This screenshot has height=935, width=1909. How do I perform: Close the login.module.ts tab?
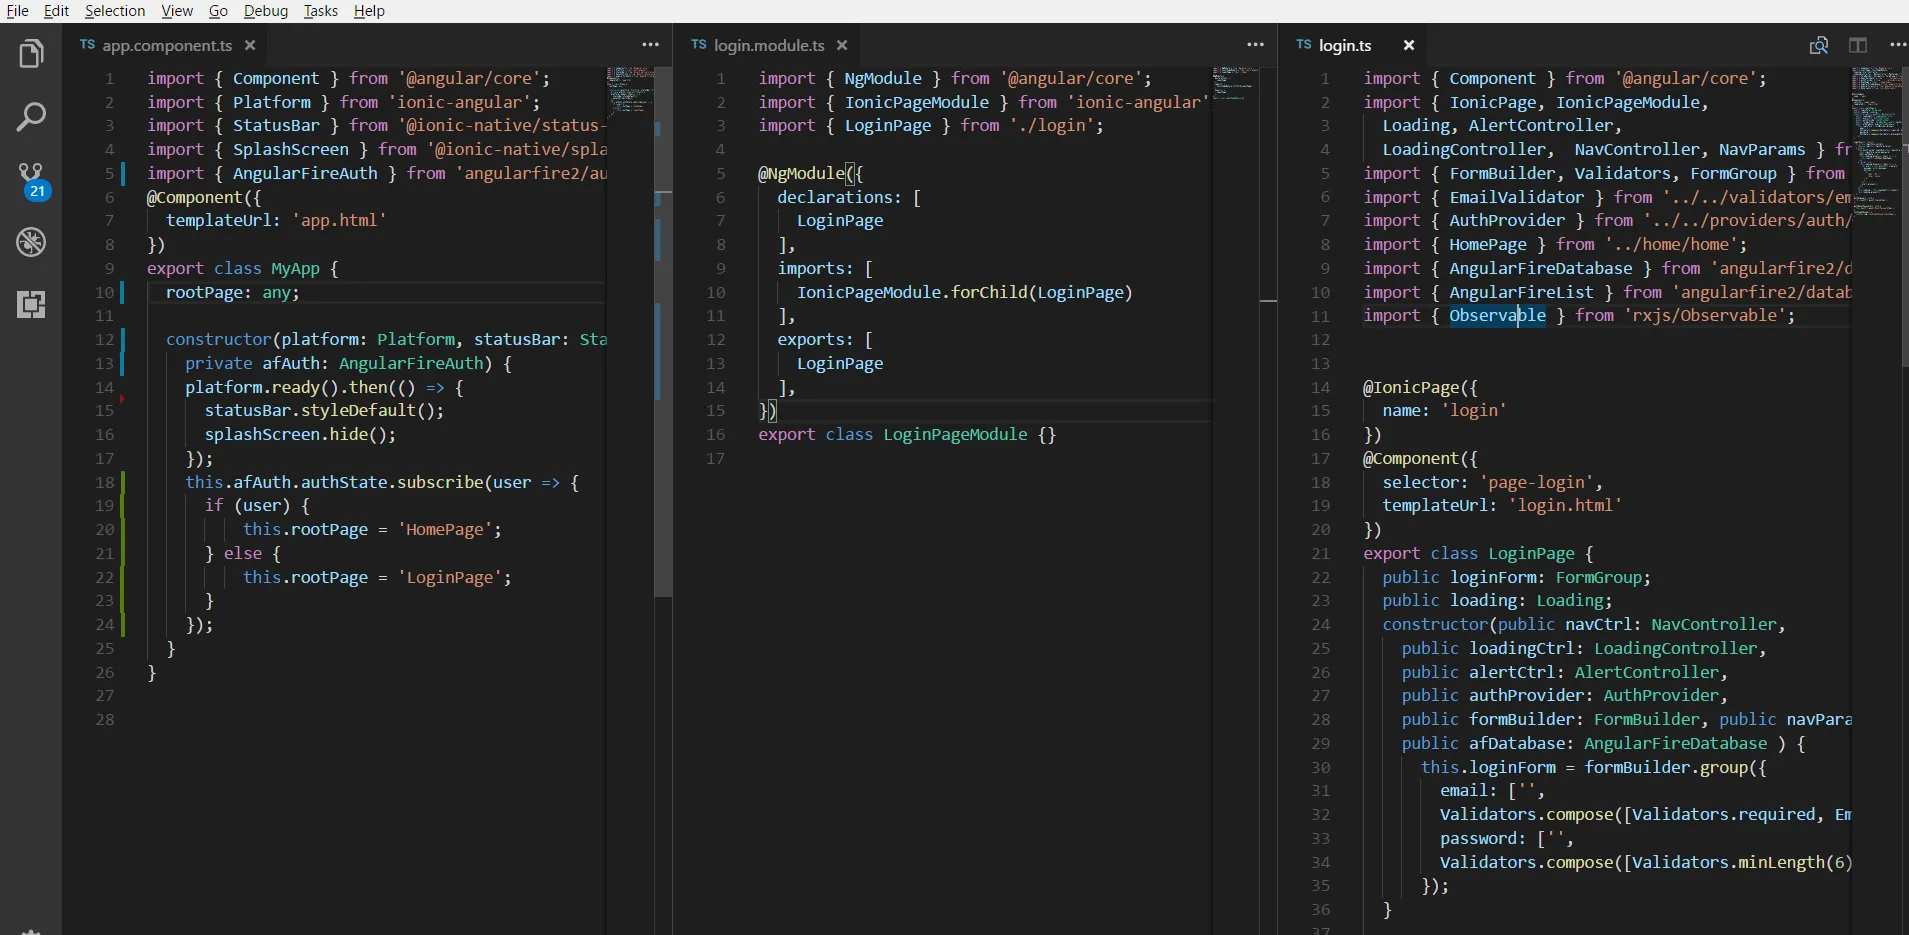tap(842, 45)
